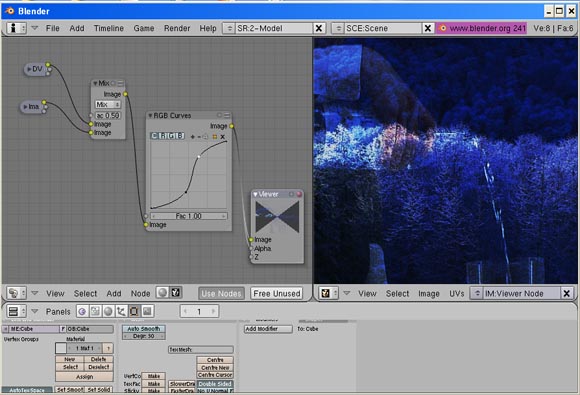Select B channel in RGB Curves

(180, 136)
